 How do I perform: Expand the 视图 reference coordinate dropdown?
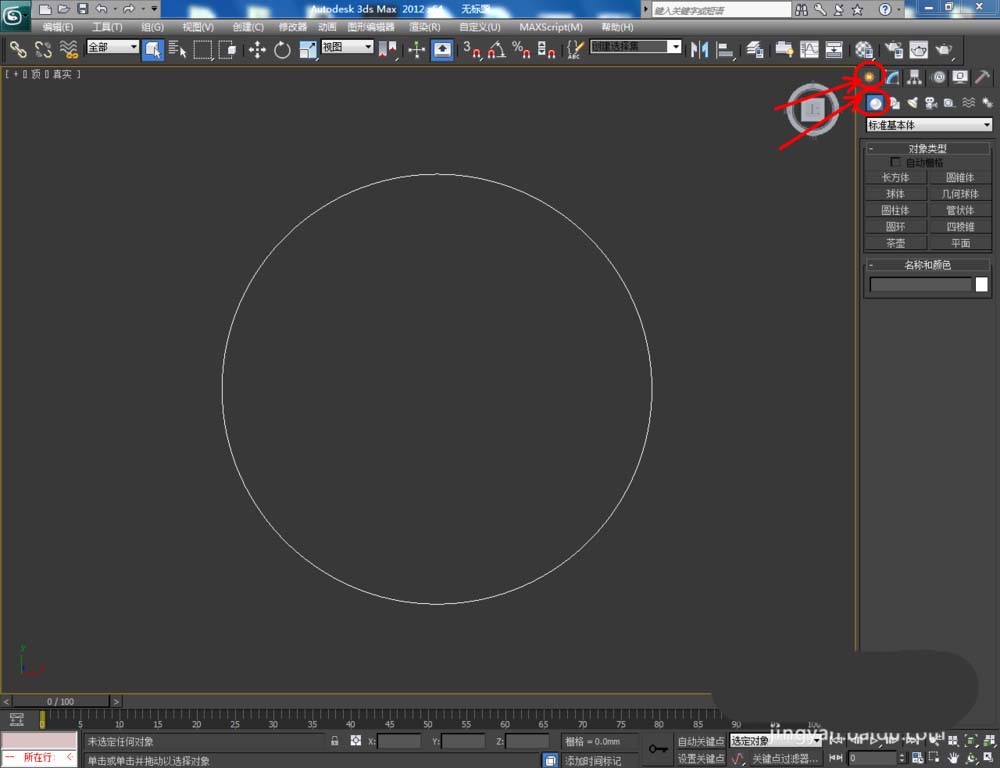click(347, 47)
